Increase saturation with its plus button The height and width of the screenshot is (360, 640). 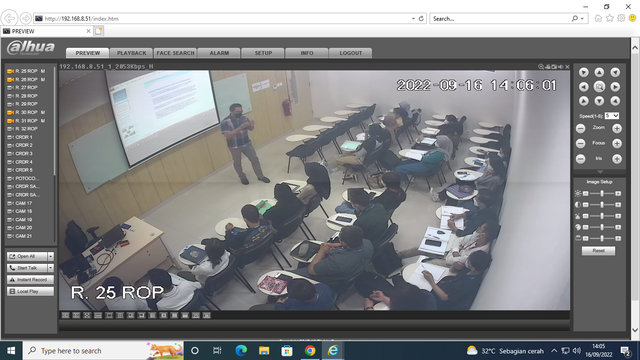[x=618, y=216]
